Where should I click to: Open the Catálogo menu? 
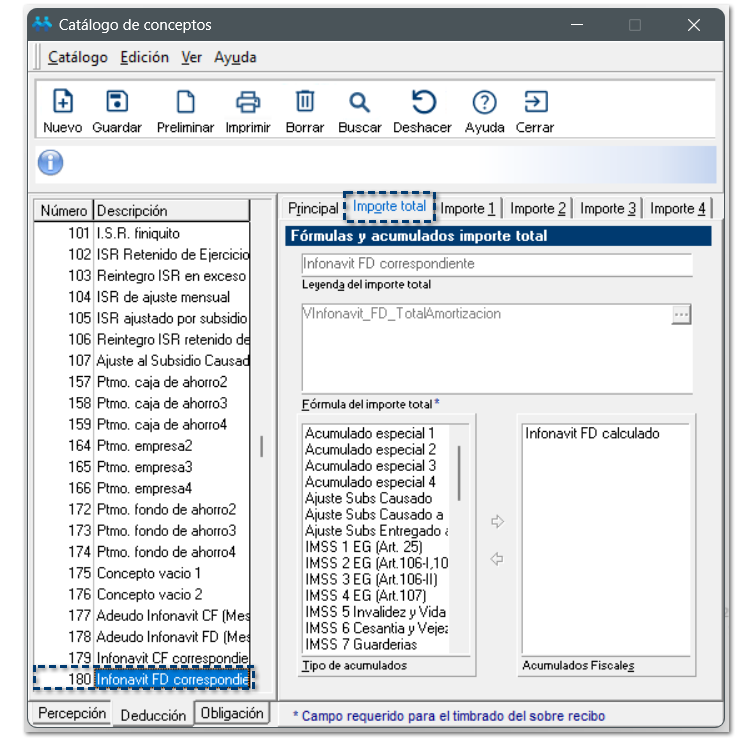(x=77, y=57)
